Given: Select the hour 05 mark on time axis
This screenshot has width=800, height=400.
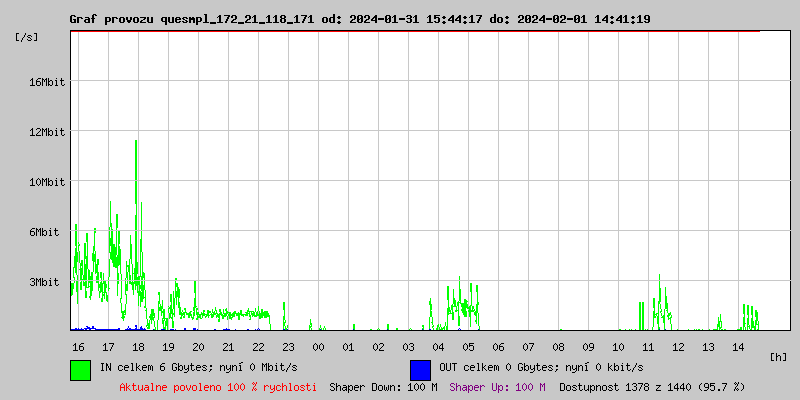Looking at the screenshot, I should 468,346.
